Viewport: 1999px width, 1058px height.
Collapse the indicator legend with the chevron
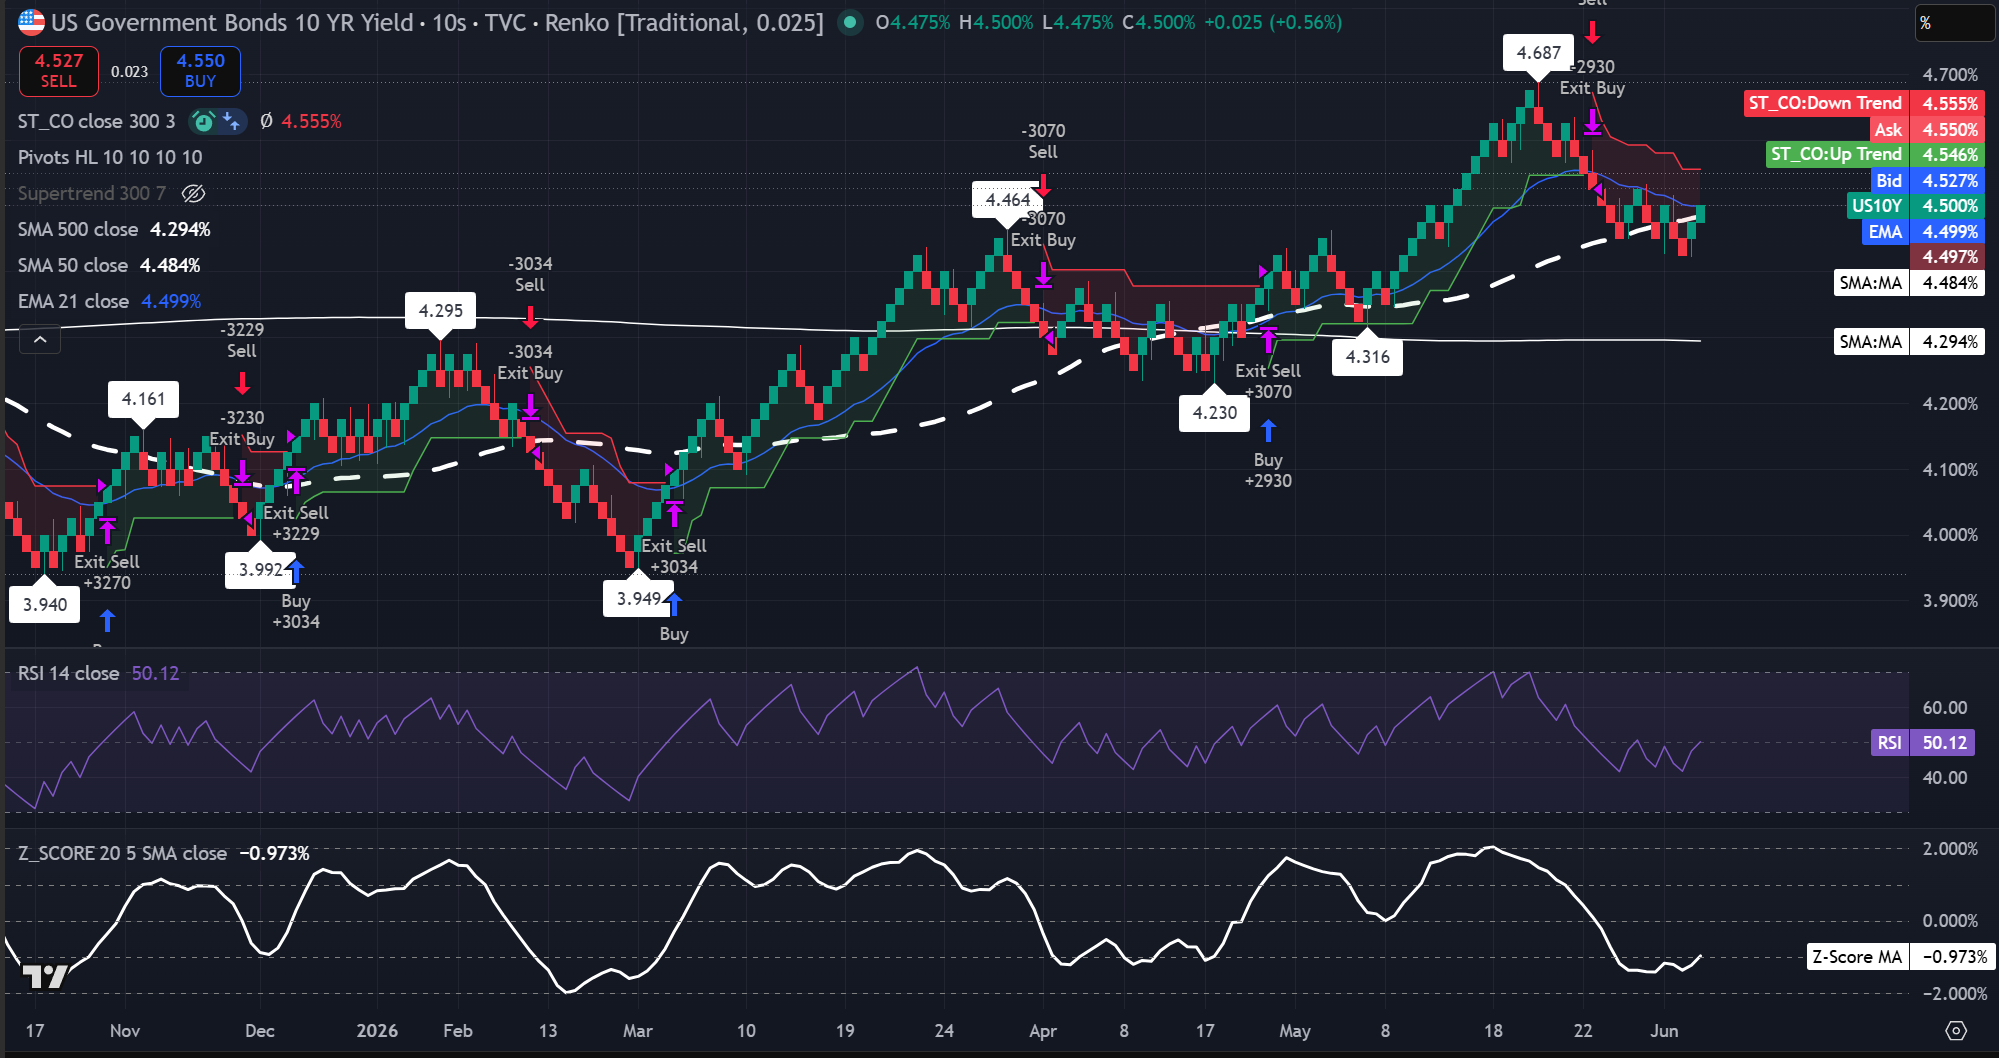pos(40,340)
